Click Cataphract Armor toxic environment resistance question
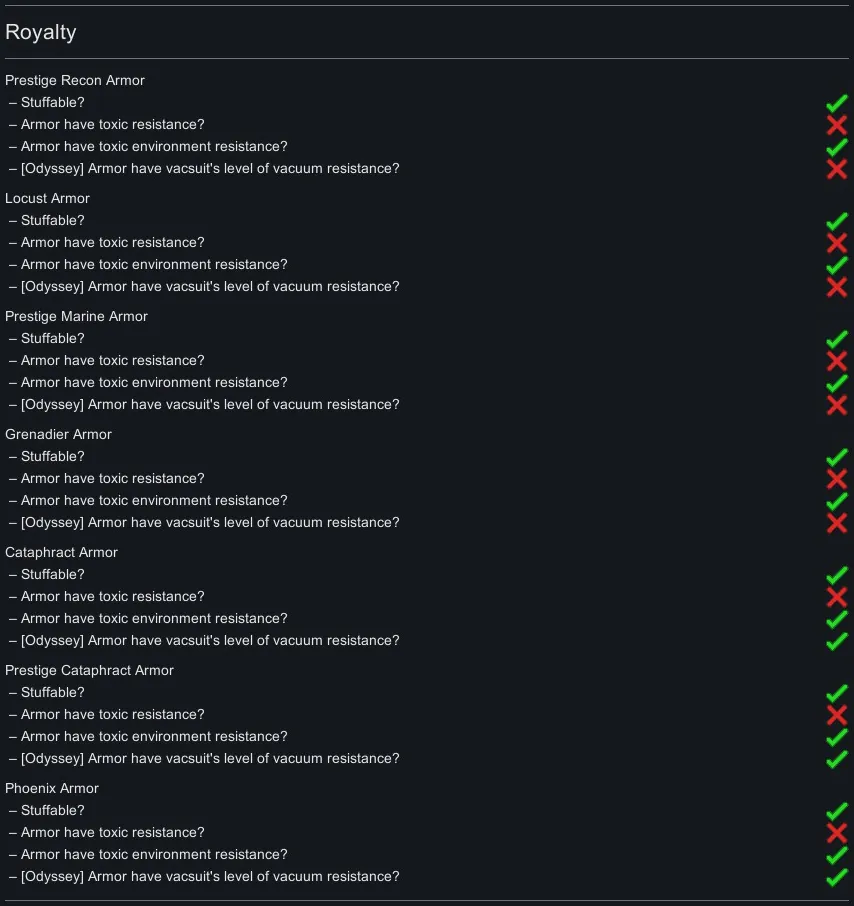The width and height of the screenshot is (854, 906). 154,618
